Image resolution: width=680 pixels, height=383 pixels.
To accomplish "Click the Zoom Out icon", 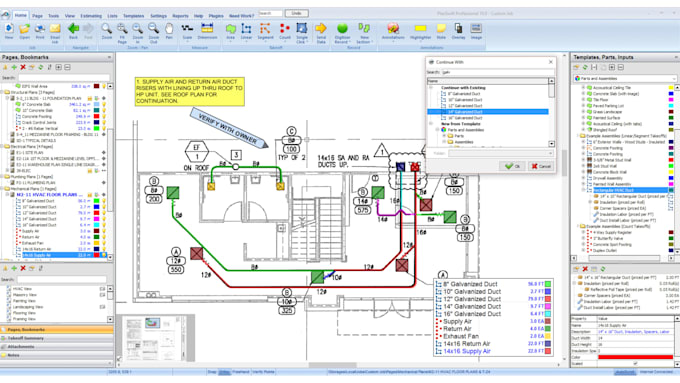I will click(x=154, y=29).
